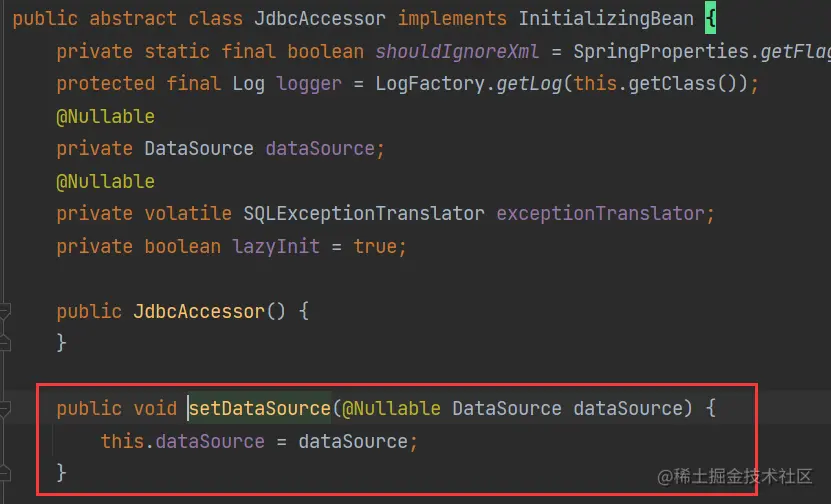Click the fold end marker beside setDataSource's closing brace
This screenshot has width=831, height=504.
pyautogui.click(x=5, y=473)
